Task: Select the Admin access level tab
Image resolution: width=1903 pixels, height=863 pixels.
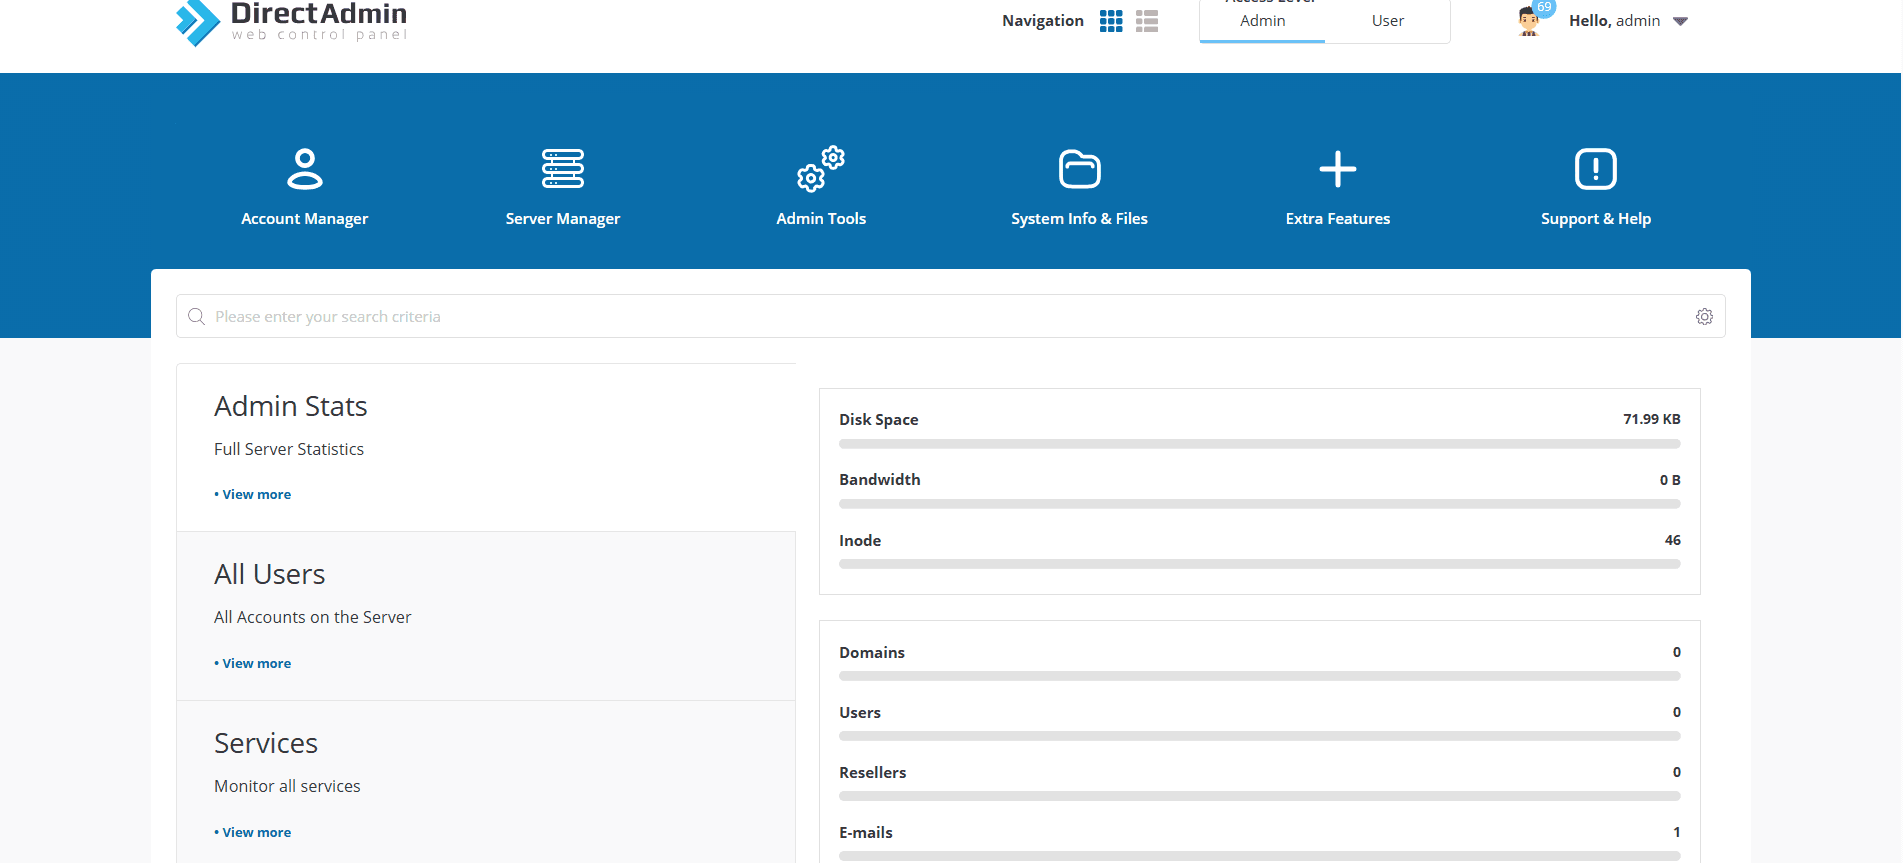Action: [1262, 21]
